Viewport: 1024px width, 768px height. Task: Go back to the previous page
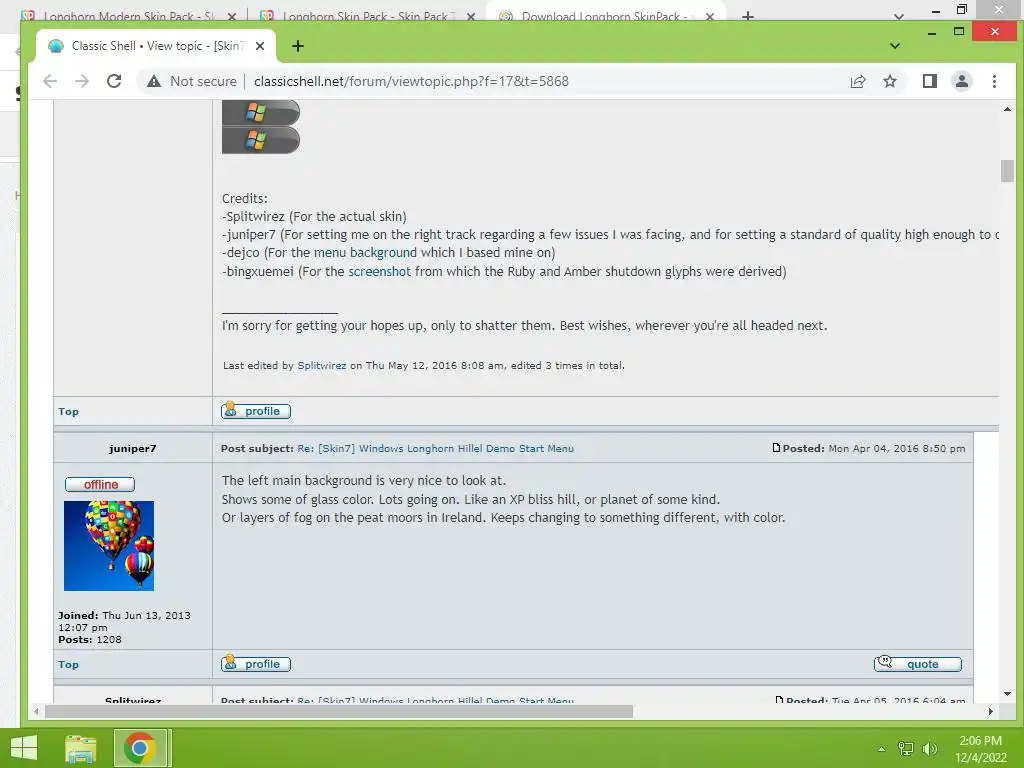(x=50, y=81)
